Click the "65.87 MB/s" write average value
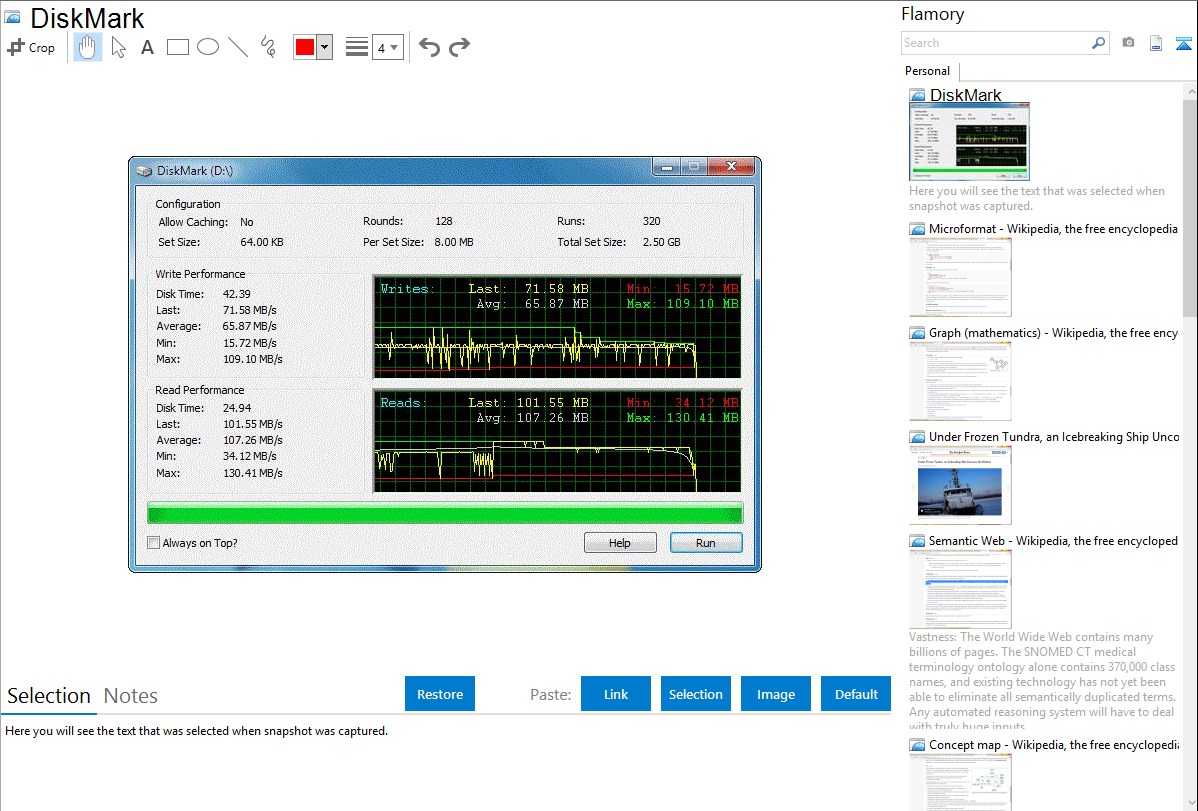 click(250, 326)
